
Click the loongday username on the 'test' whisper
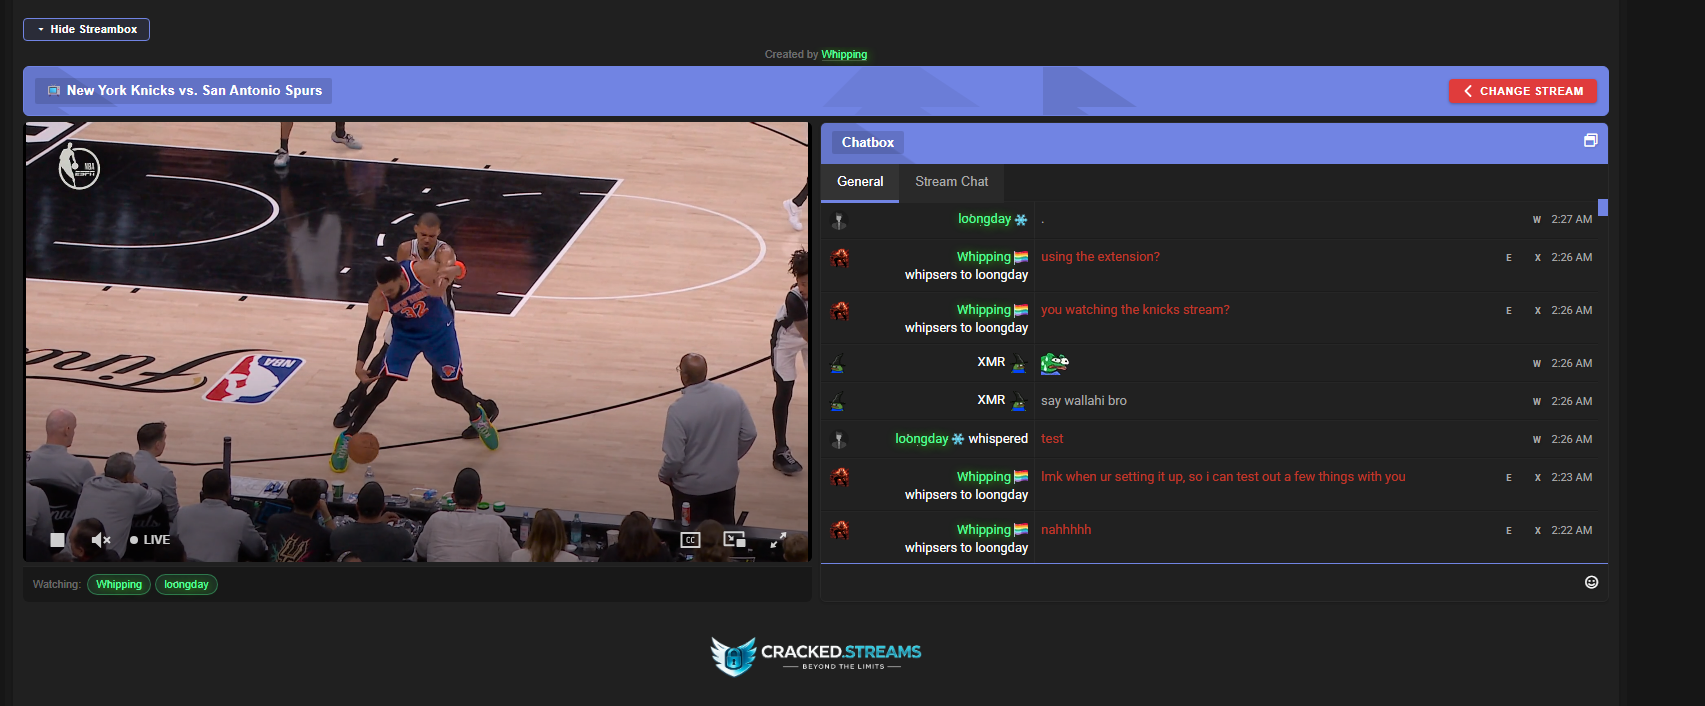point(921,439)
